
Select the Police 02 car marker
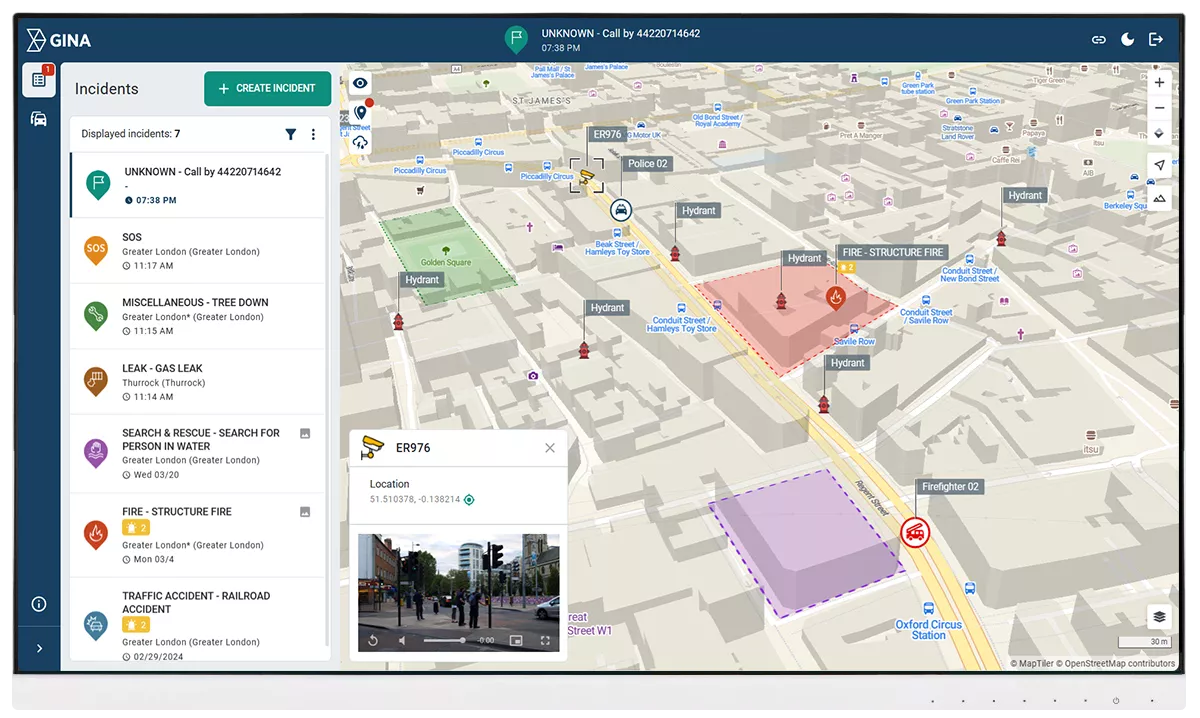[621, 209]
